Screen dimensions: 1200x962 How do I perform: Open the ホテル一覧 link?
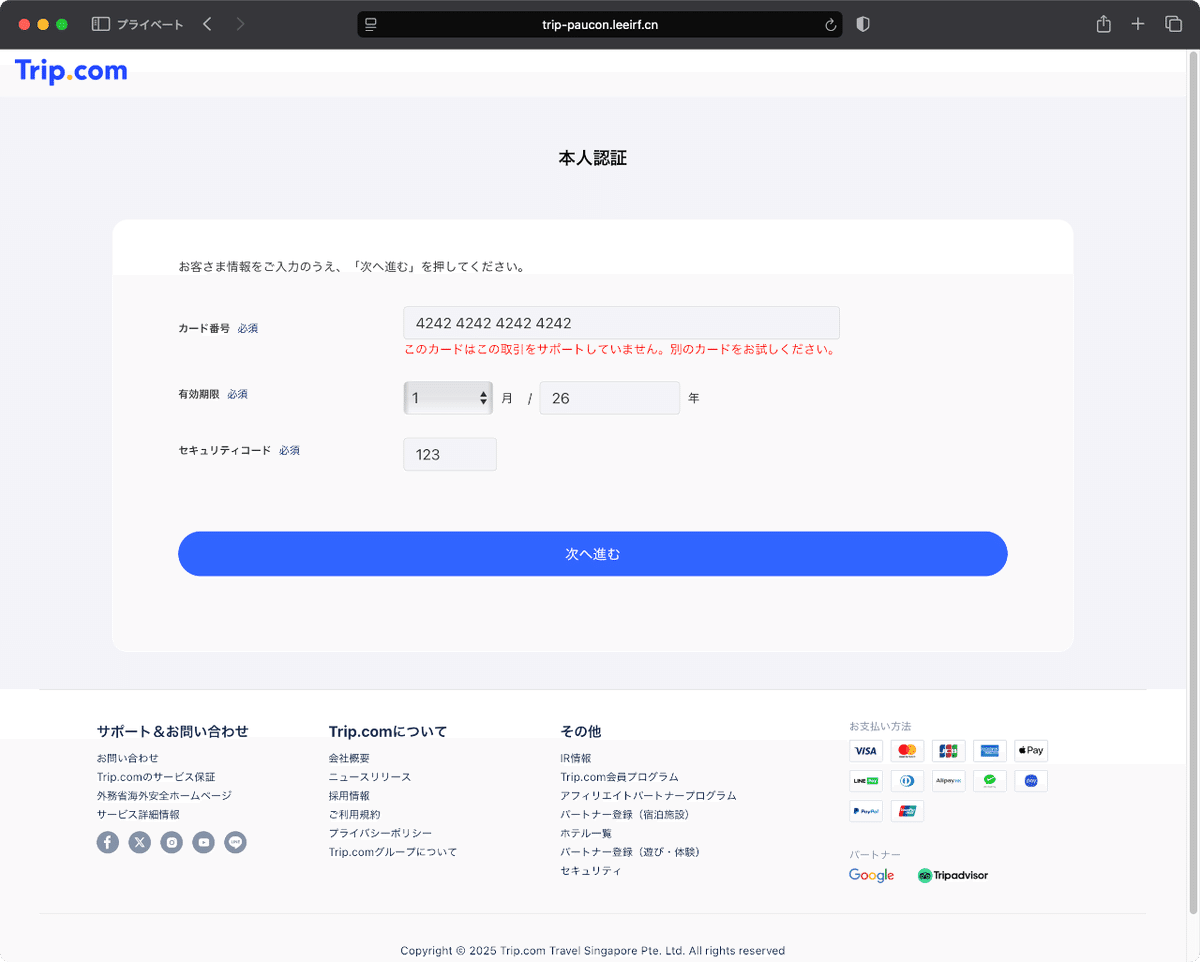pos(586,833)
